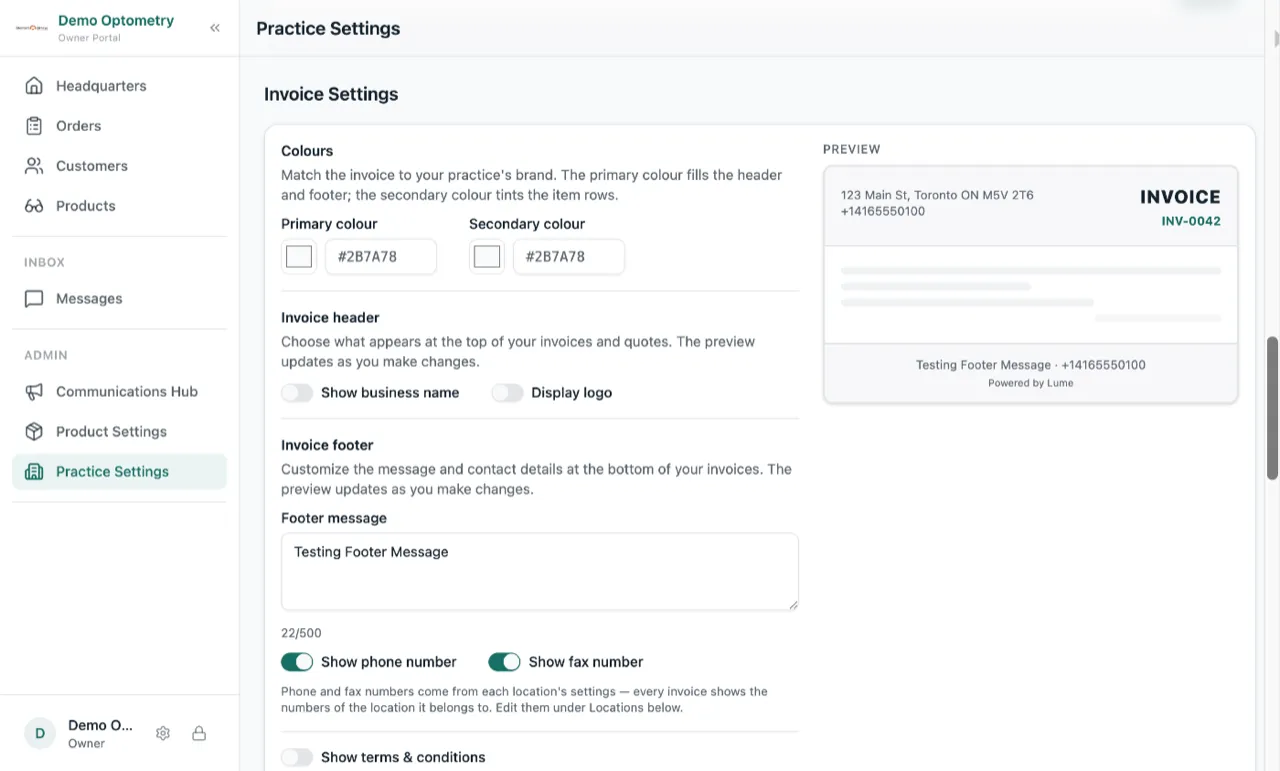Click the owner avatar letter D

(x=40, y=733)
